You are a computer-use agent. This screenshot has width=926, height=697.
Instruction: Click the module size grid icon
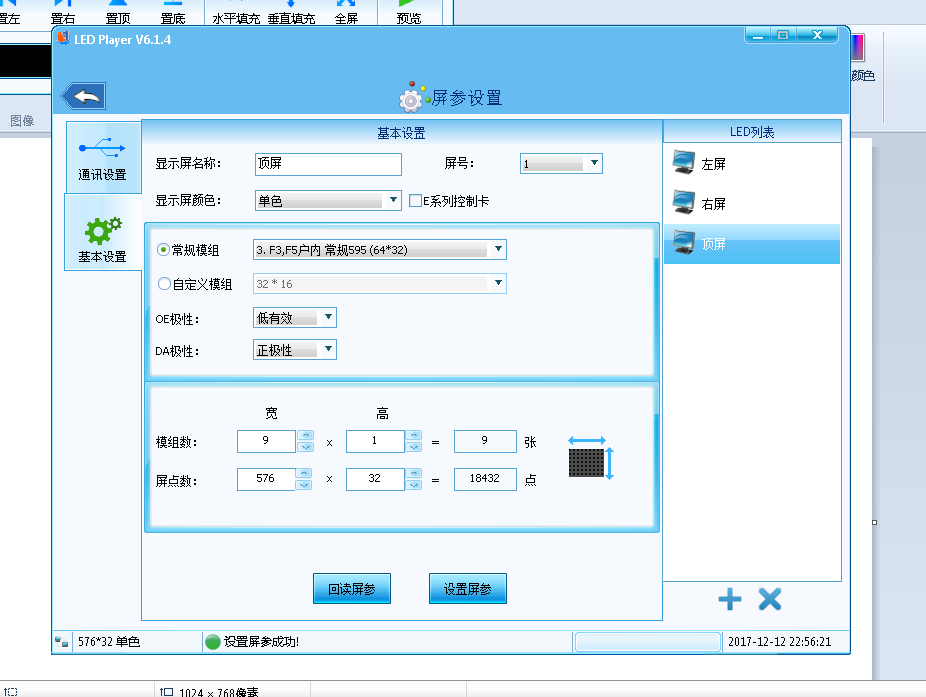point(589,462)
